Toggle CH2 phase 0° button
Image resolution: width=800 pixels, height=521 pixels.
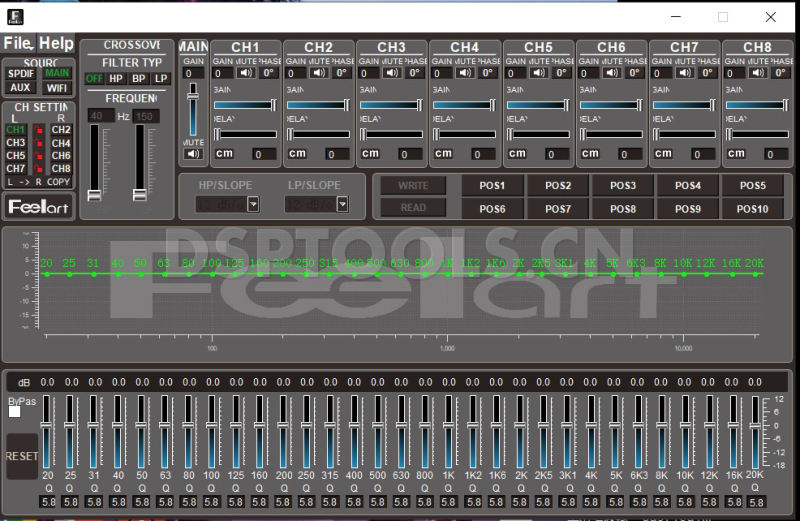click(341, 73)
